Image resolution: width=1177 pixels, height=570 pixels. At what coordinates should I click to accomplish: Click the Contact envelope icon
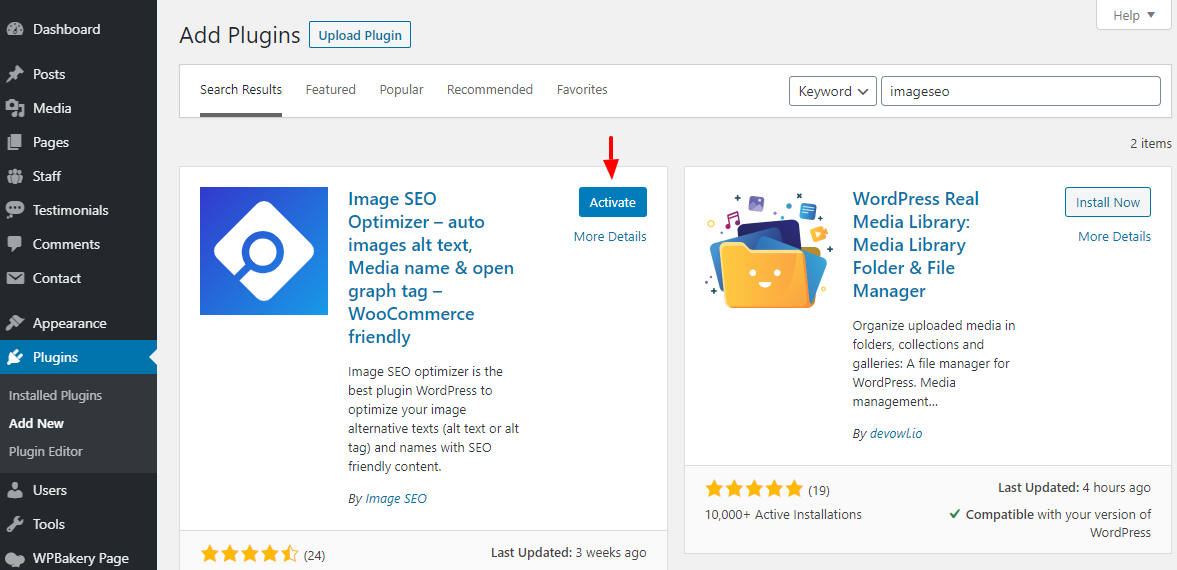[x=14, y=278]
